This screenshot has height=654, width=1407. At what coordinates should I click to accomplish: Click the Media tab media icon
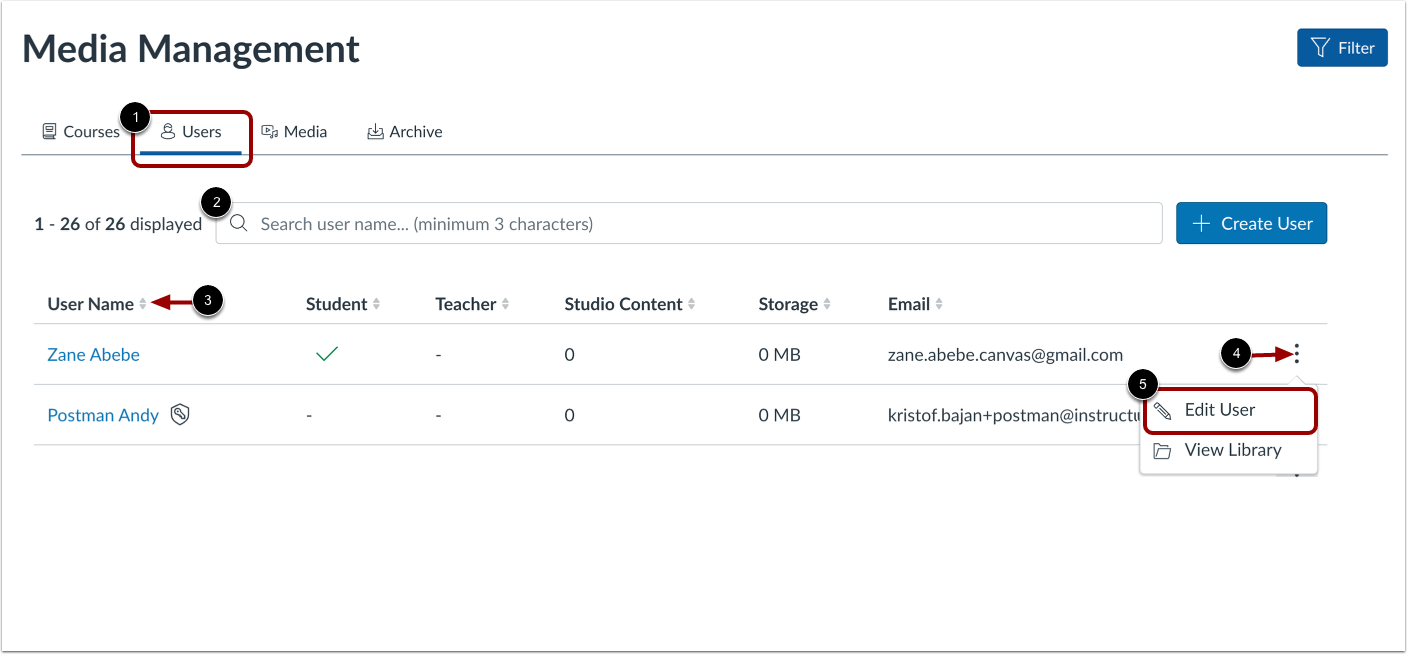(x=270, y=131)
